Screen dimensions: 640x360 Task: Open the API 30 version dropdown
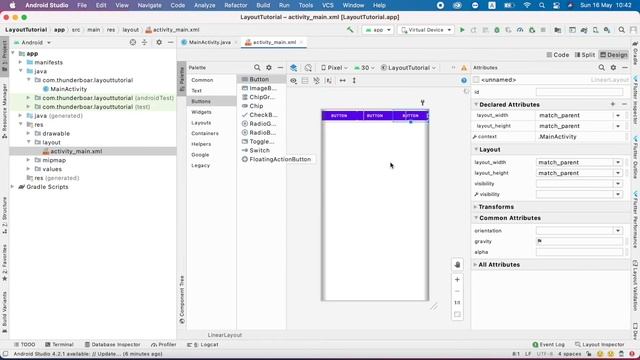tap(364, 68)
